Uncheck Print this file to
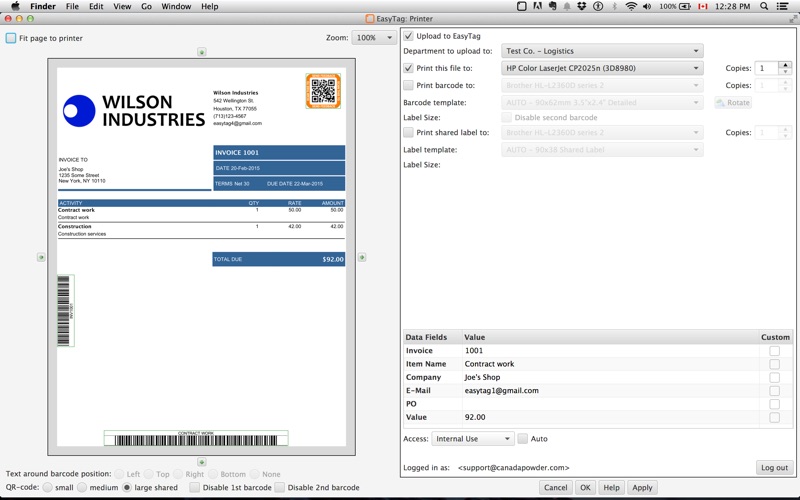Viewport: 800px width, 500px height. (x=408, y=68)
